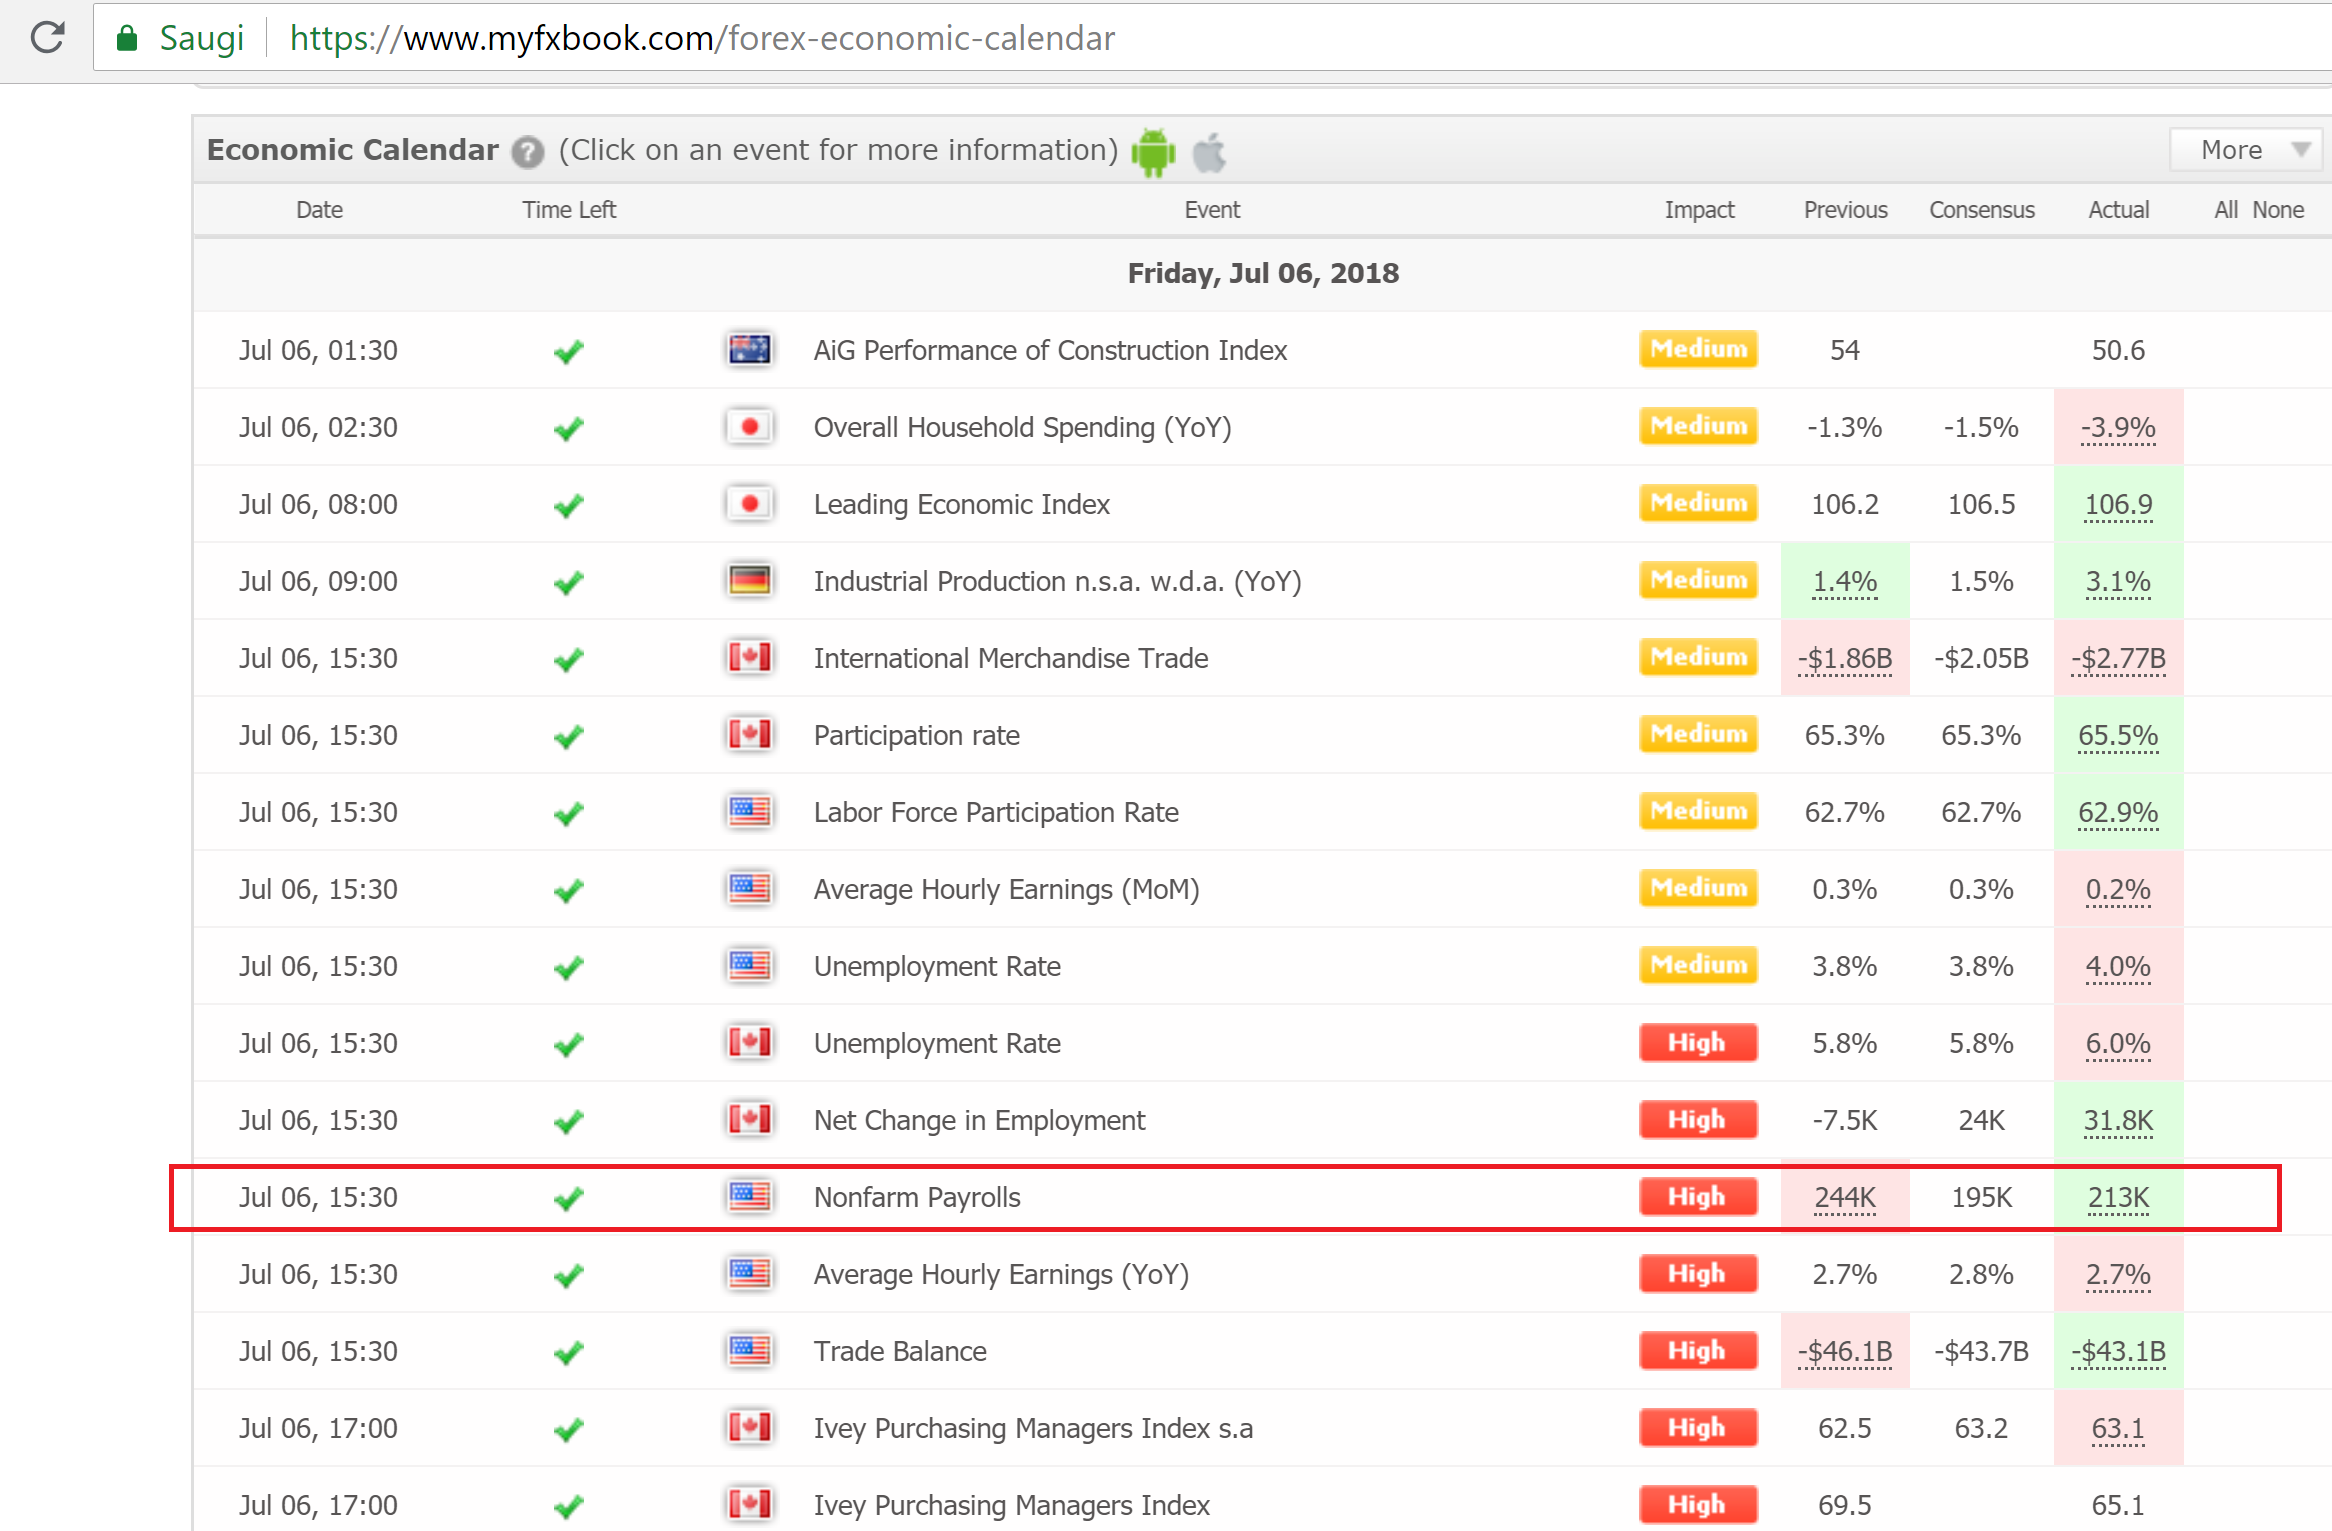Click Nonfarm Payrolls actual value 213K
Image resolution: width=2332 pixels, height=1531 pixels.
[2118, 1197]
